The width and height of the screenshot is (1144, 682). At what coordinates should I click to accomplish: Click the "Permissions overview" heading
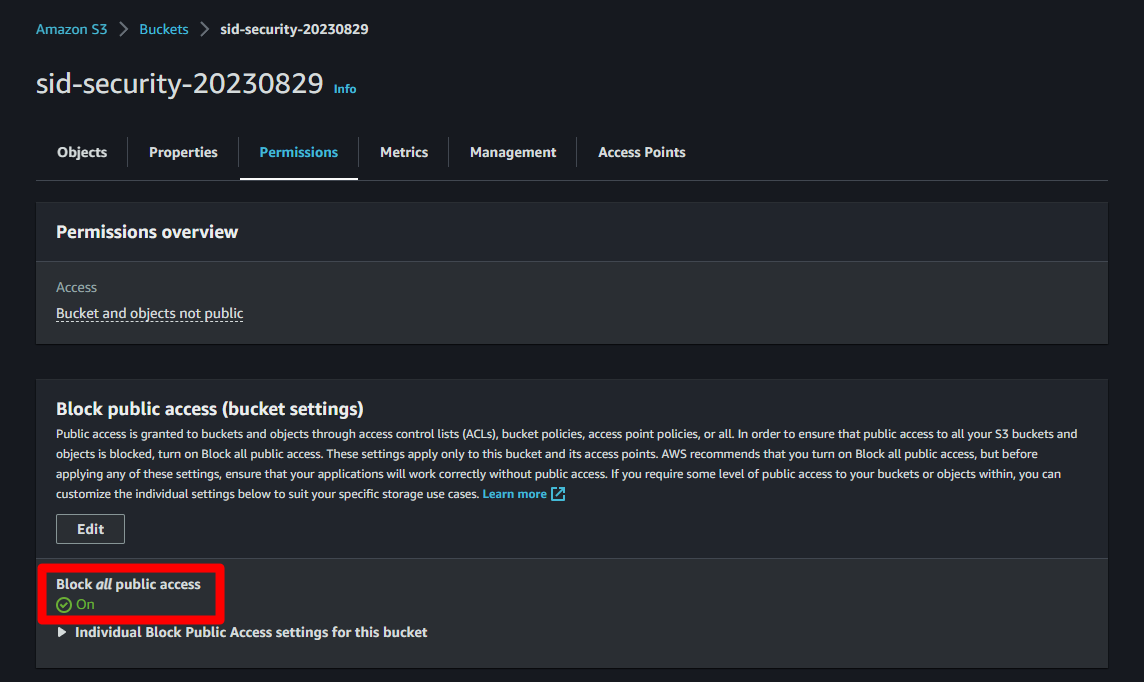(147, 232)
